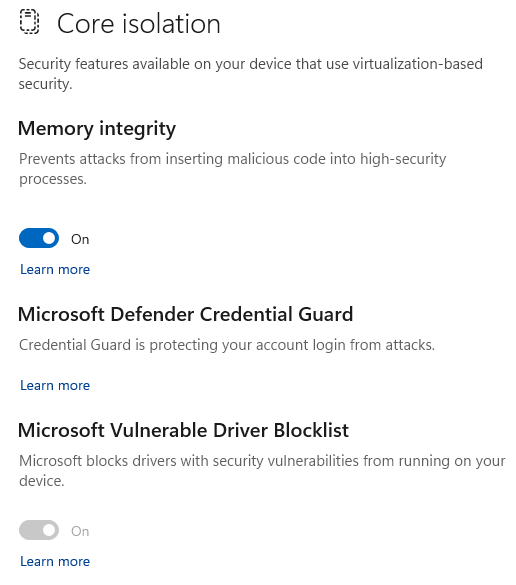516x585 pixels.
Task: Open Learn more under Credential Guard
Action: point(55,385)
